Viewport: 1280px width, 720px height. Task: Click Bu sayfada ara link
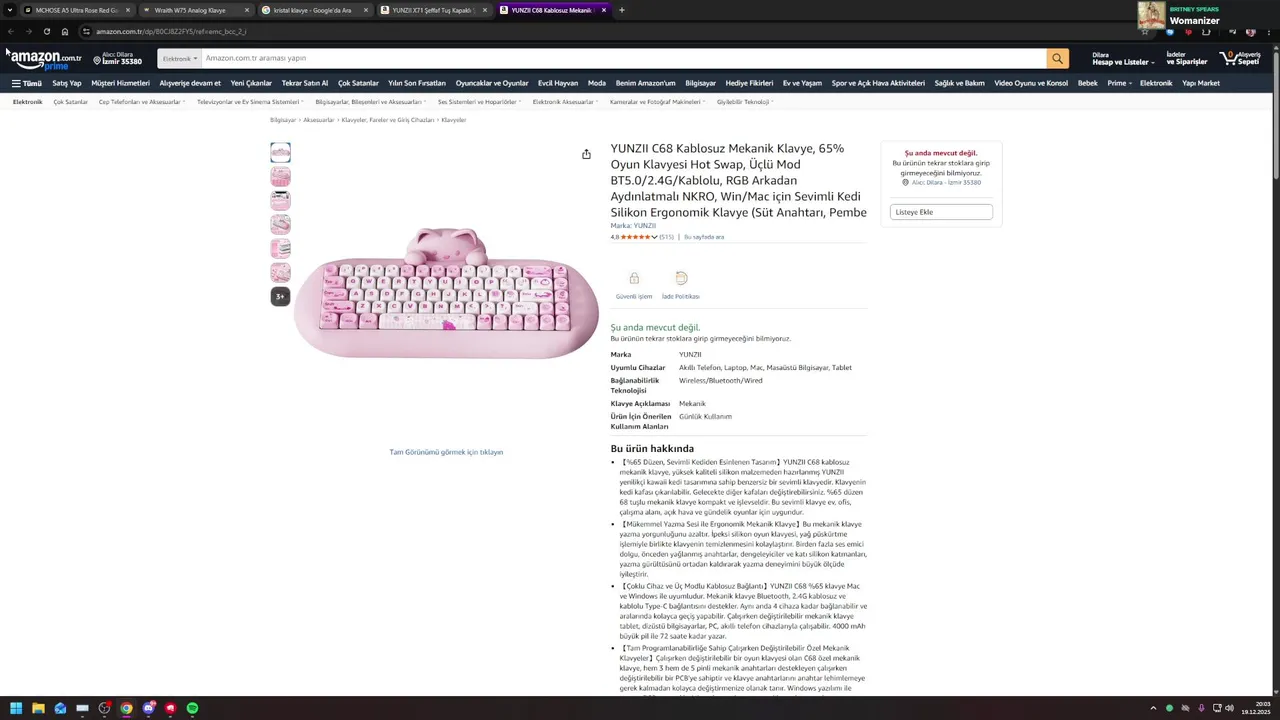(x=704, y=237)
